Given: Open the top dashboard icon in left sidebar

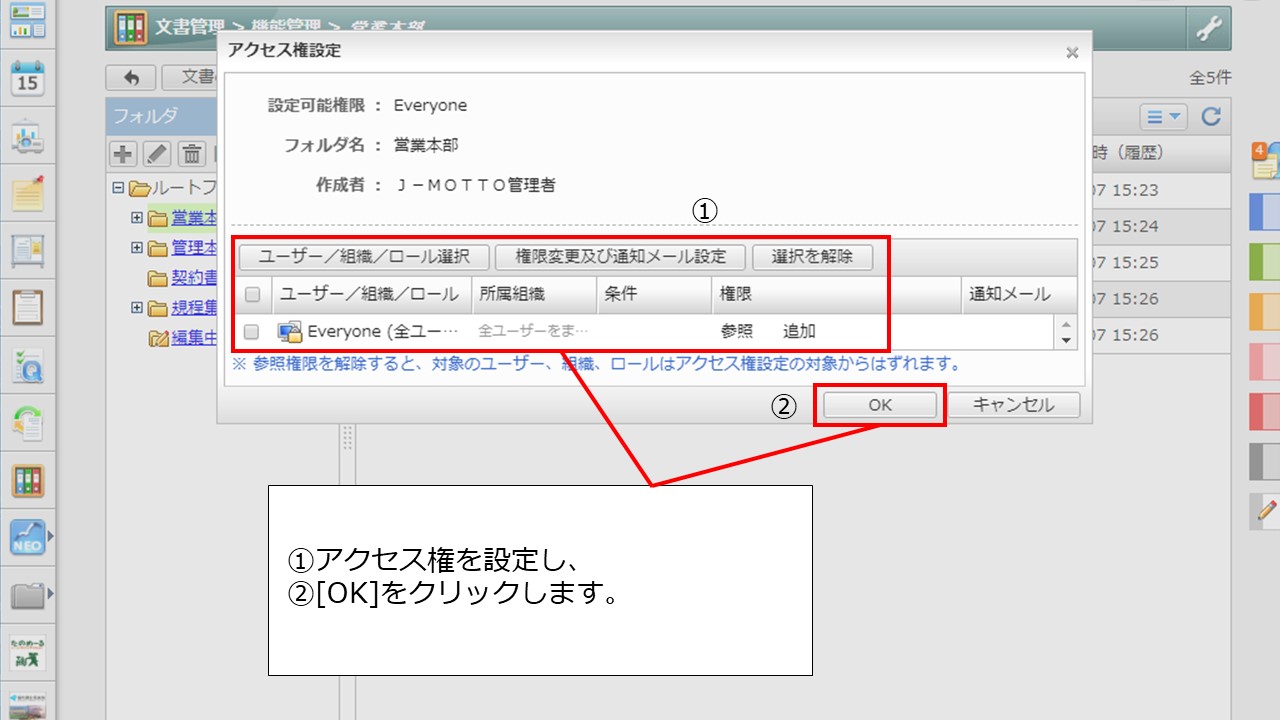Looking at the screenshot, I should tap(28, 20).
